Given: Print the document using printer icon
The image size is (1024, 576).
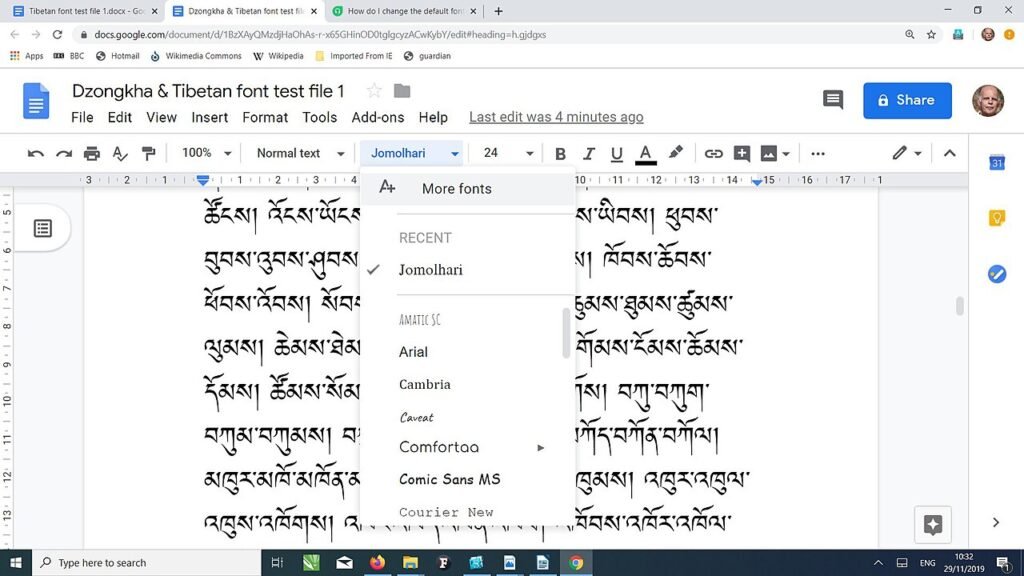Looking at the screenshot, I should point(92,153).
